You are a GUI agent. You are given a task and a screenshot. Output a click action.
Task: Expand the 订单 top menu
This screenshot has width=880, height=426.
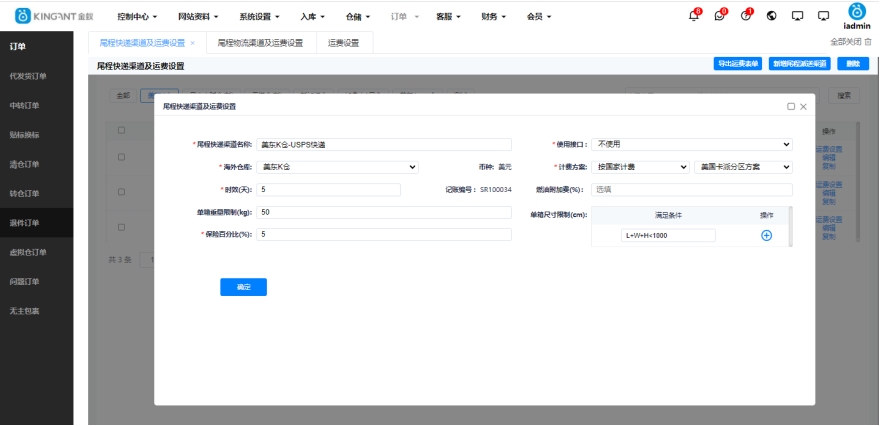405,17
